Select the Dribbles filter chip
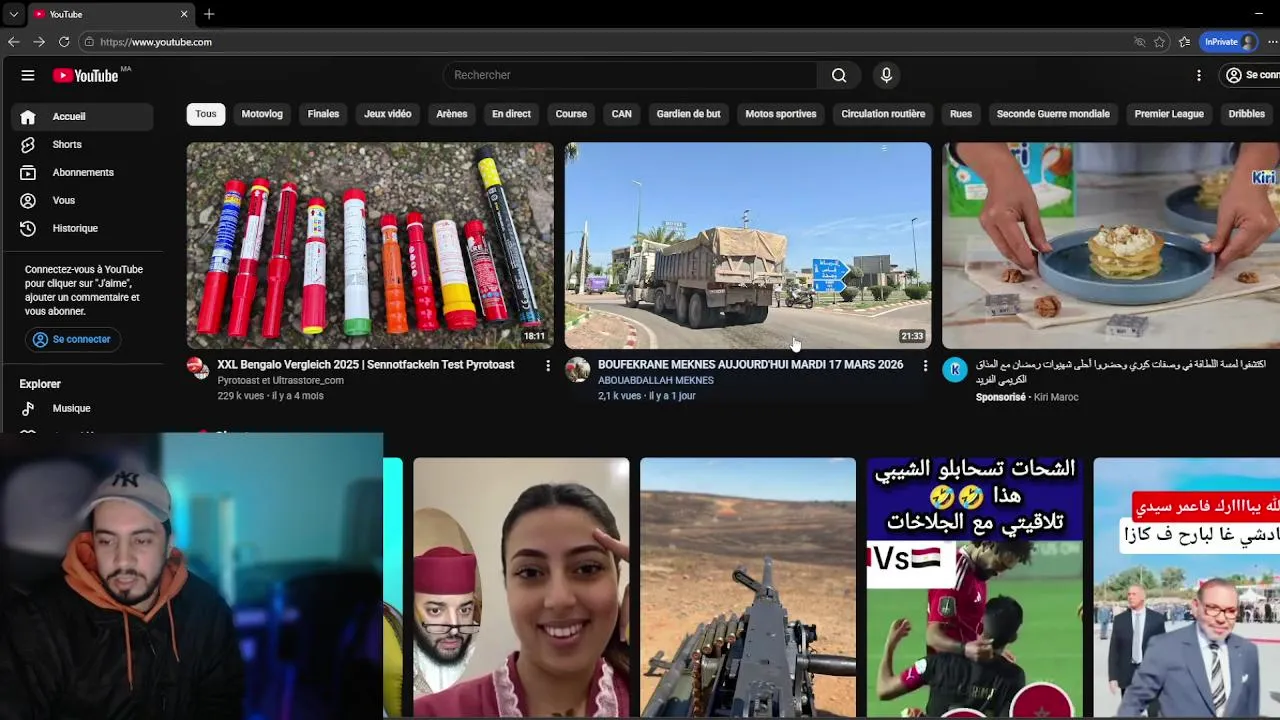Viewport: 1280px width, 720px height. pos(1247,114)
